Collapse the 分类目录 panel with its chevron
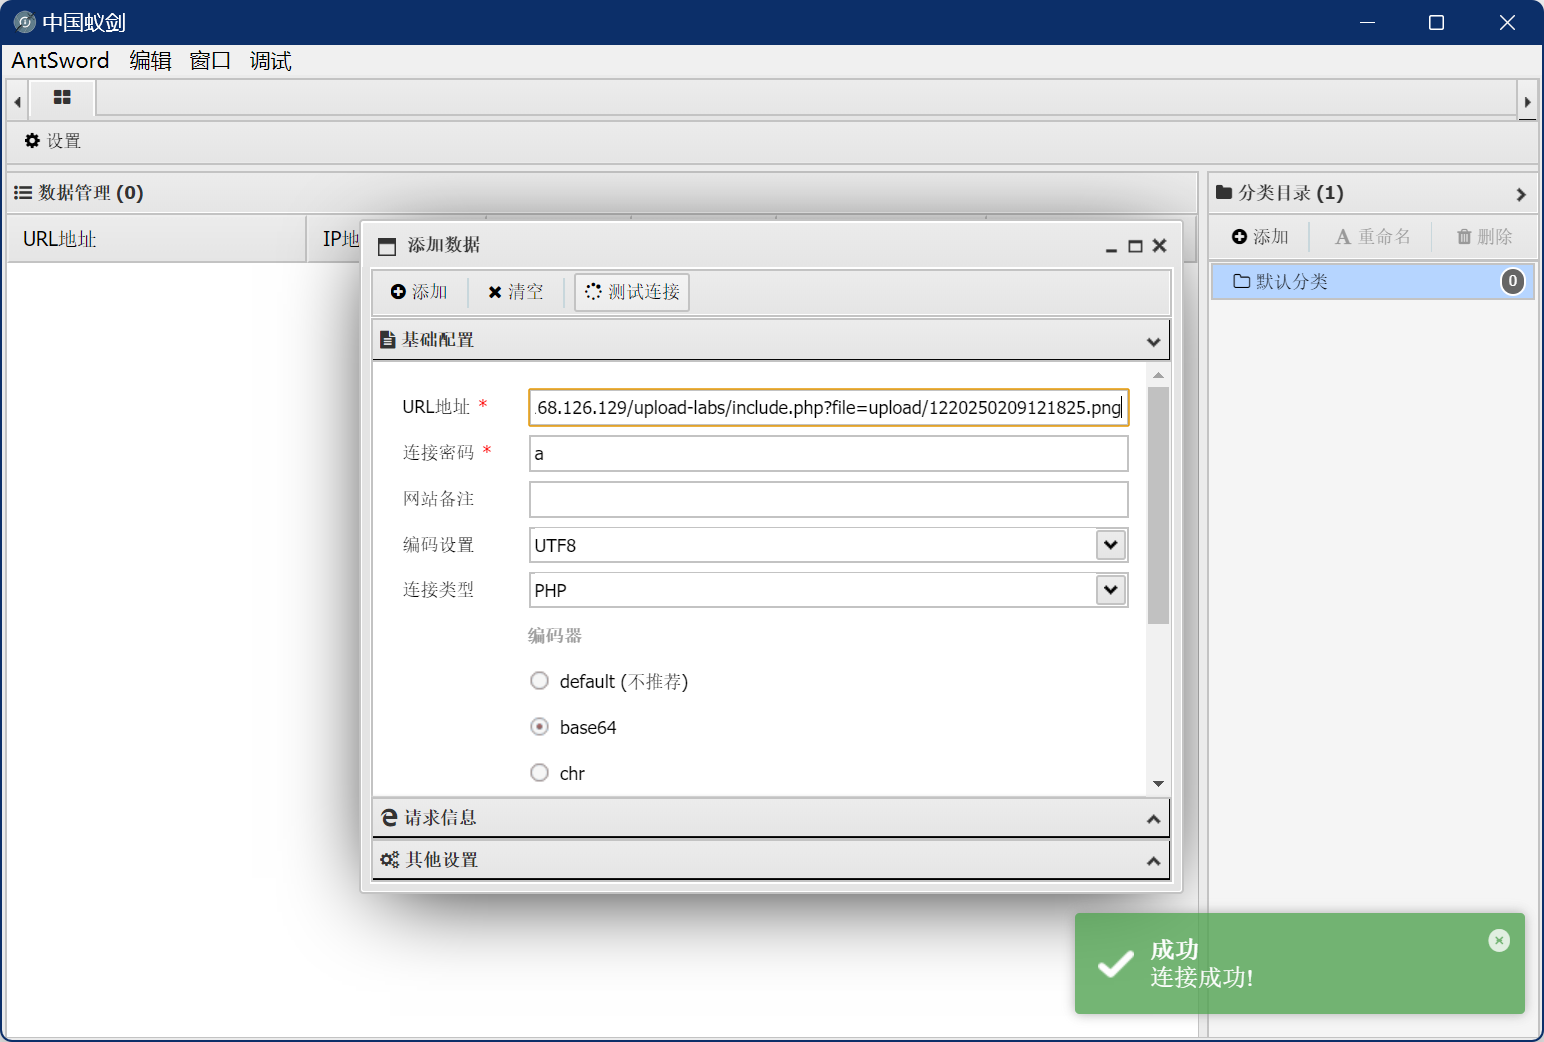The image size is (1544, 1042). [1521, 194]
